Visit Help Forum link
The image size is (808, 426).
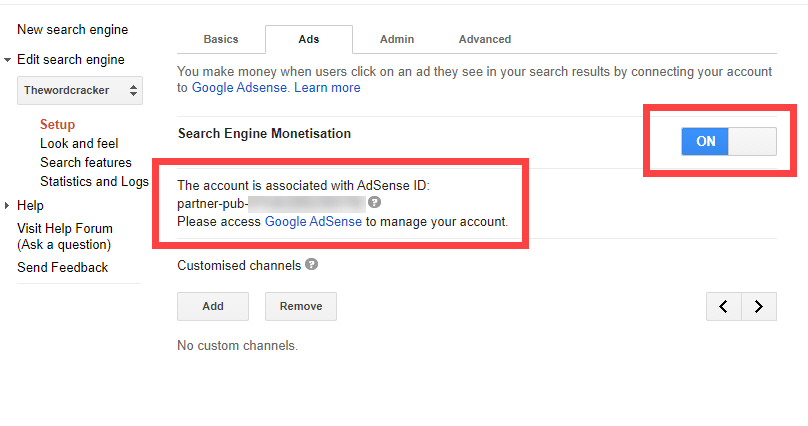coord(65,236)
